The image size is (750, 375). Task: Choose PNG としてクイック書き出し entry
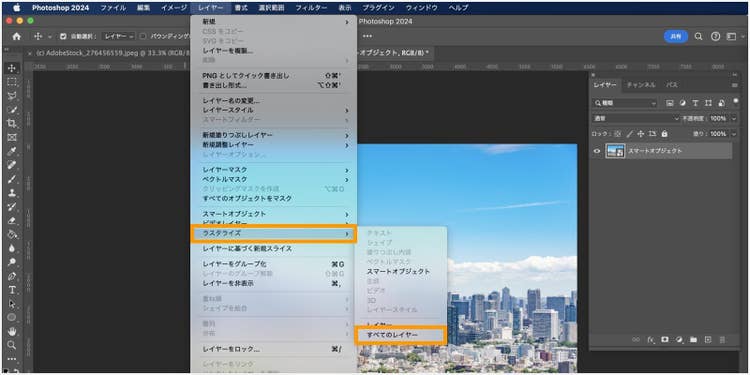275,76
